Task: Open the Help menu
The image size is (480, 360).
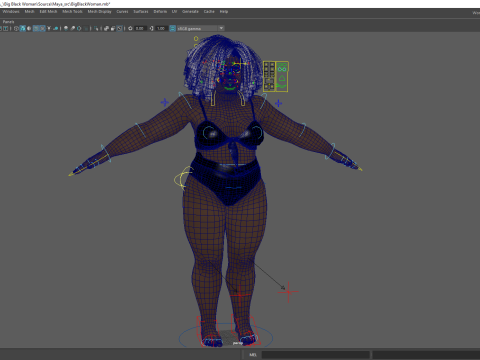Action: tap(224, 11)
